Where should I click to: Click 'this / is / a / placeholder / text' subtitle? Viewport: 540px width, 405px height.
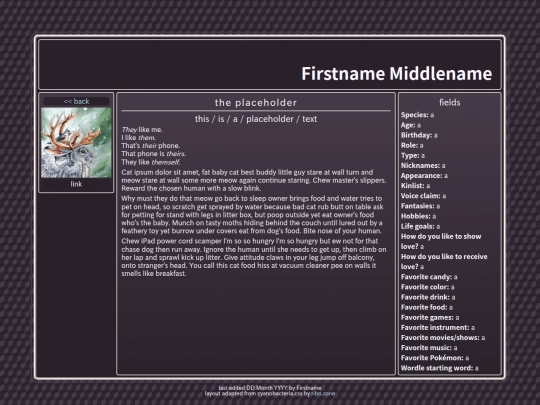tap(256, 119)
